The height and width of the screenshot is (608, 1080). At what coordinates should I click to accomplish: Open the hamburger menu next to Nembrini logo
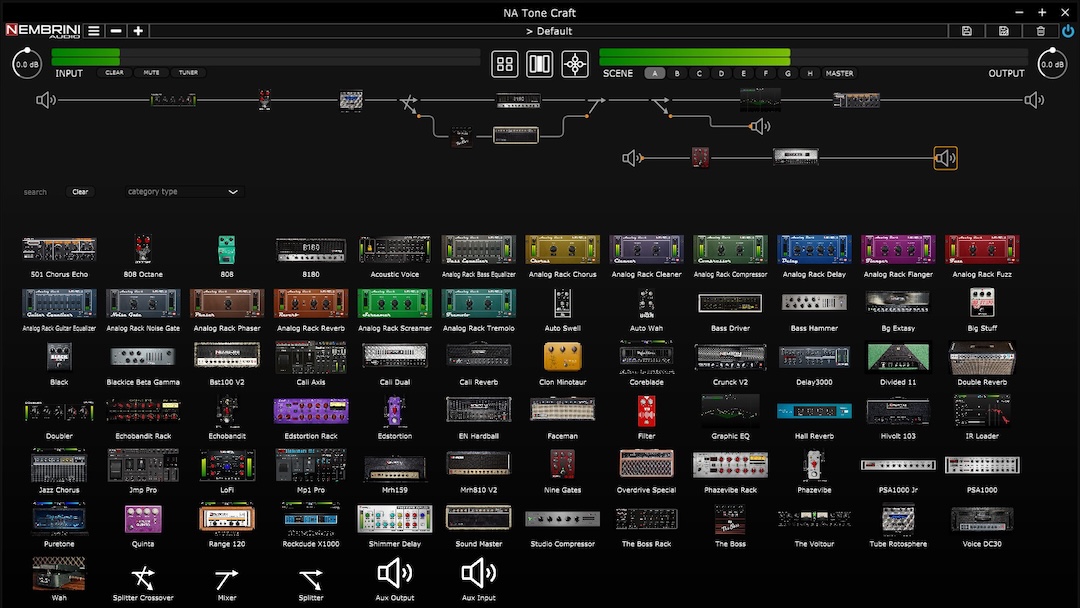tap(93, 30)
